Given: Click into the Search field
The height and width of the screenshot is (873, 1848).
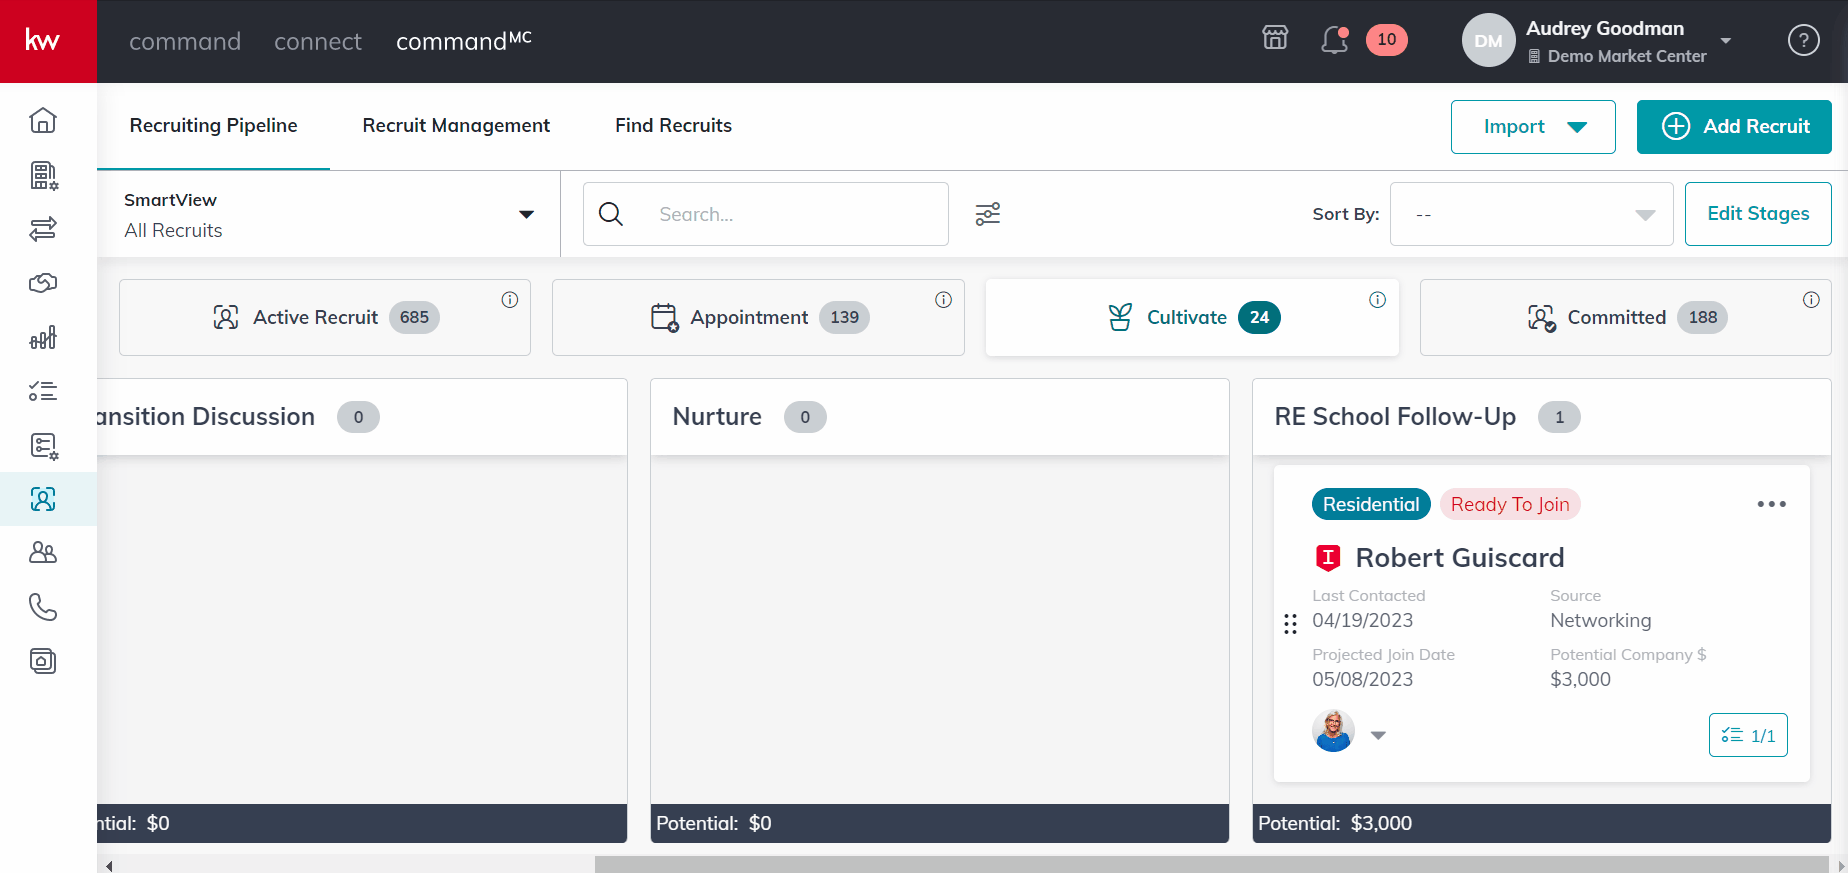Looking at the screenshot, I should (x=766, y=214).
